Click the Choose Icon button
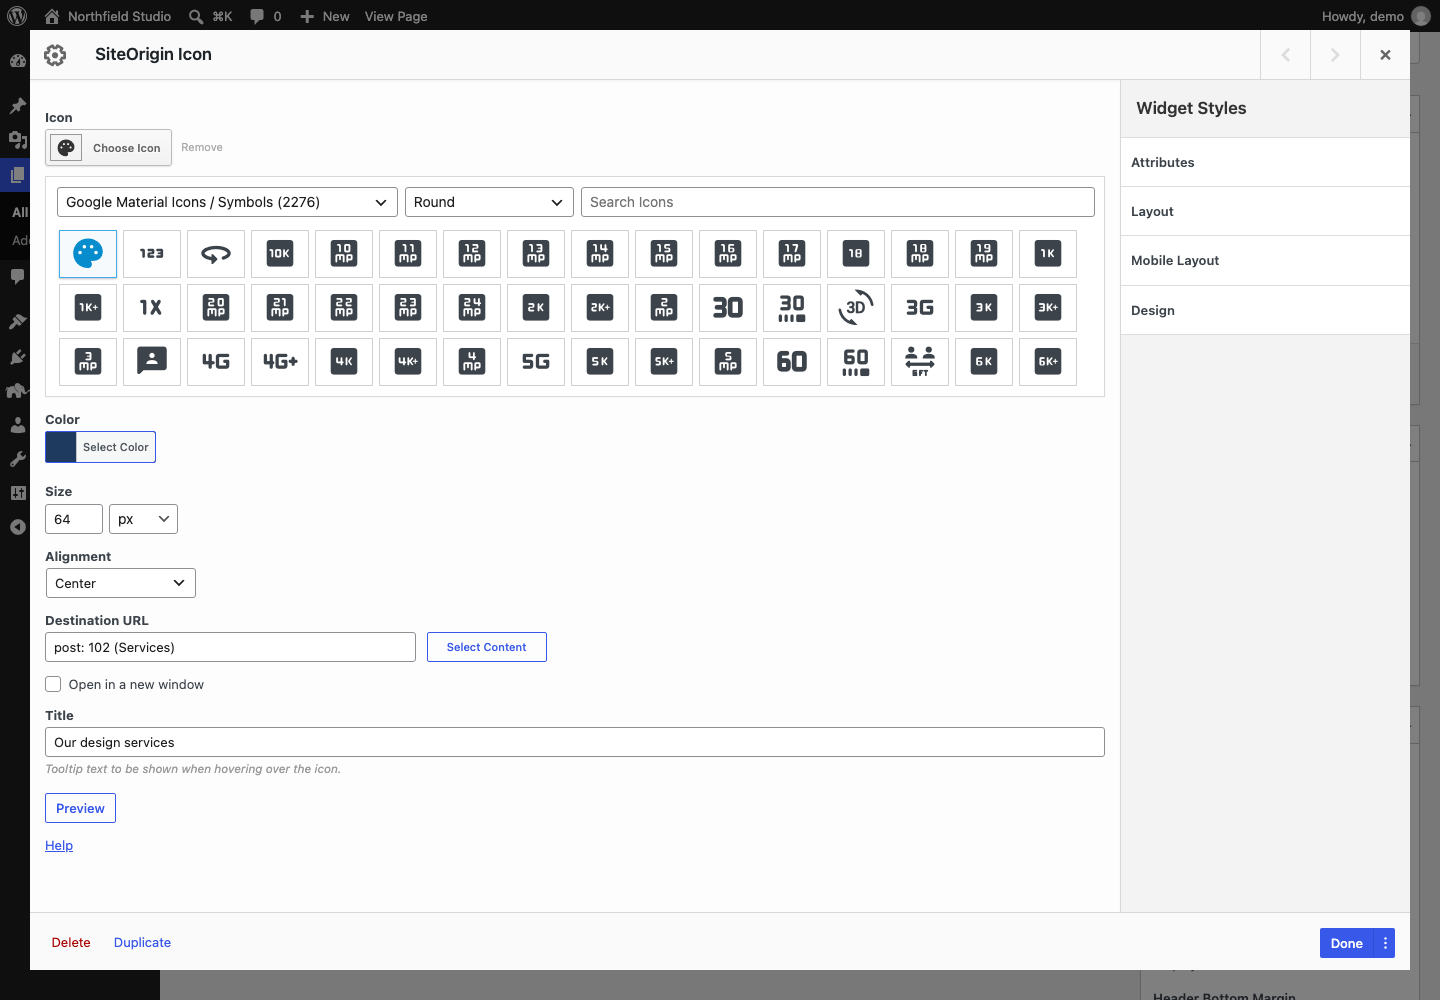 (108, 148)
